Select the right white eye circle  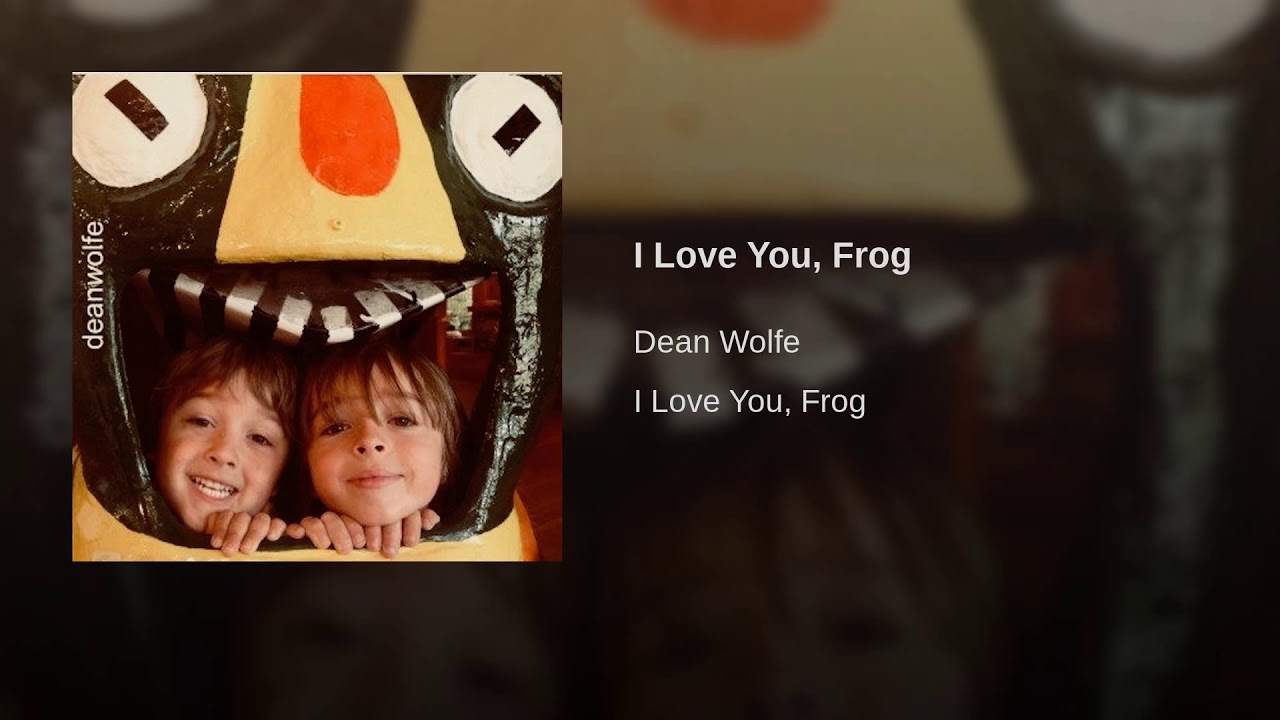(x=505, y=136)
